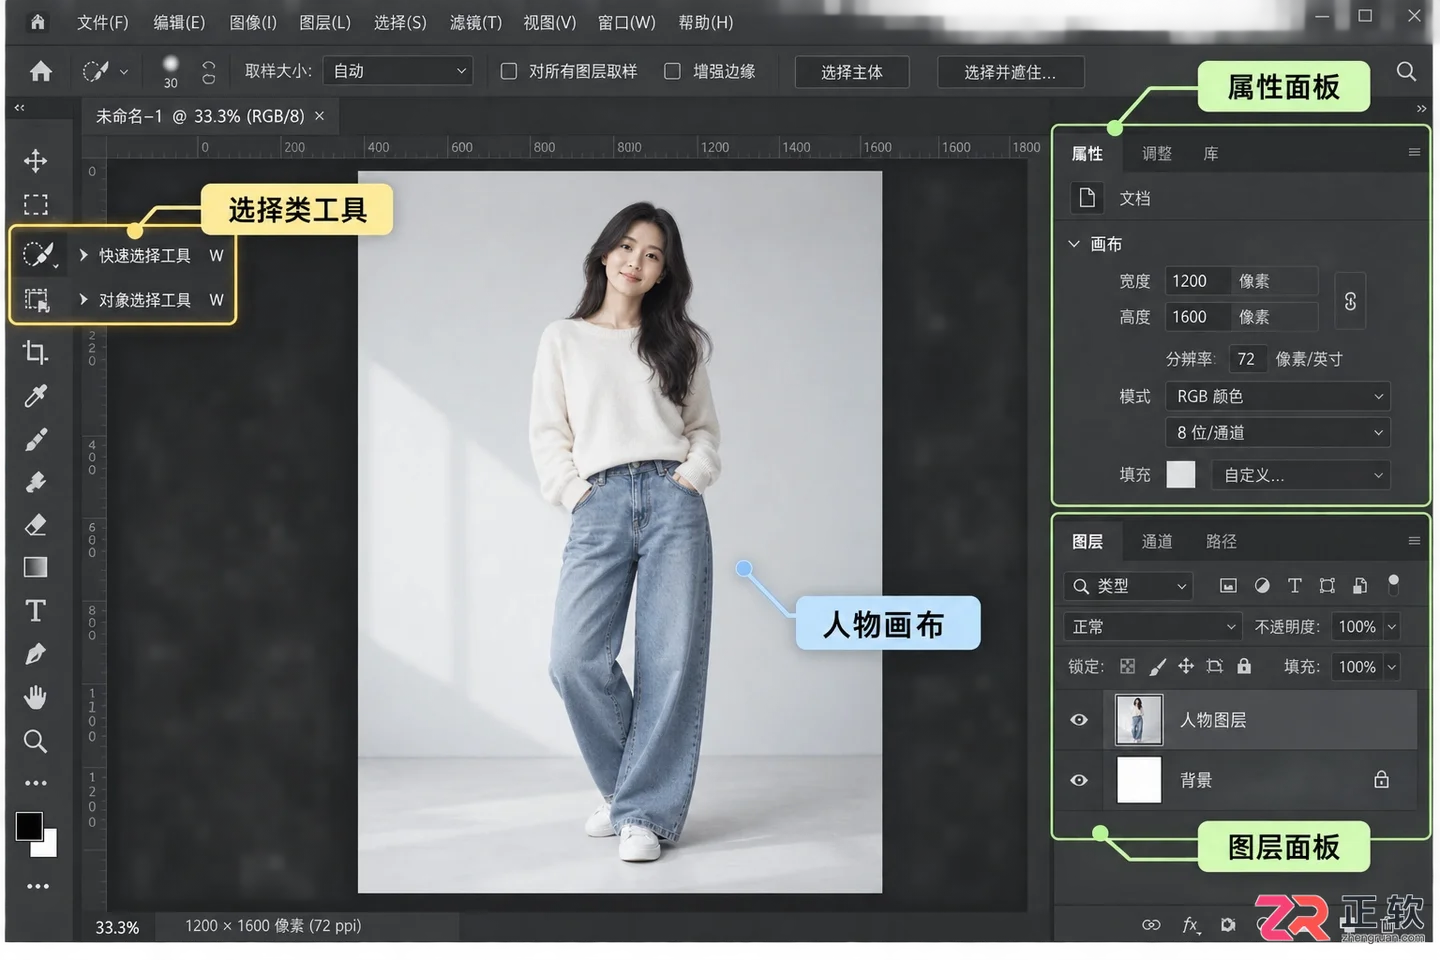Toggle lock image pixels brush icon
The width and height of the screenshot is (1440, 960).
(1157, 666)
